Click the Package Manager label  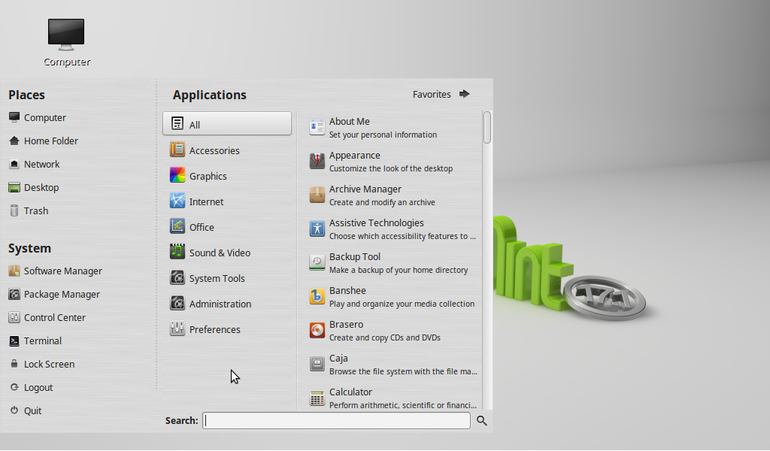click(62, 294)
